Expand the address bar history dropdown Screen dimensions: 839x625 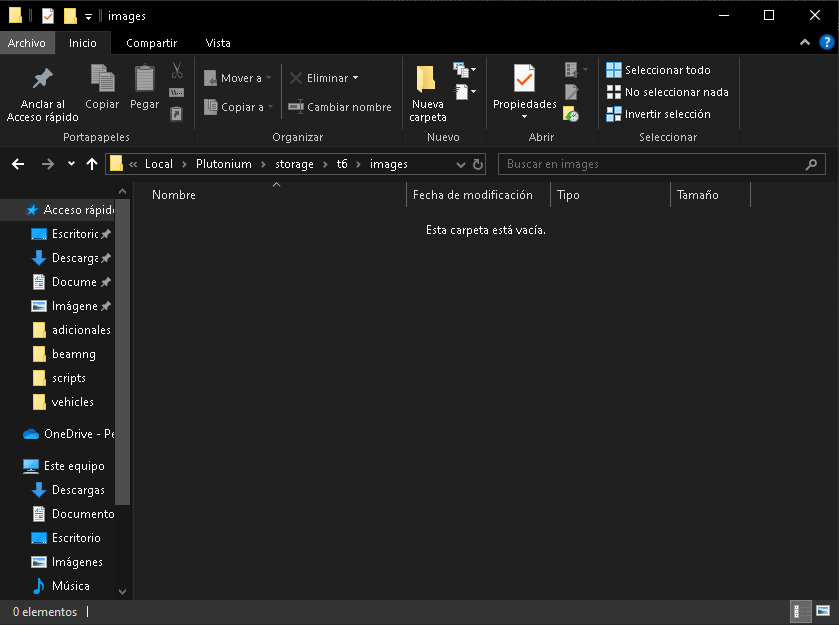tap(460, 164)
